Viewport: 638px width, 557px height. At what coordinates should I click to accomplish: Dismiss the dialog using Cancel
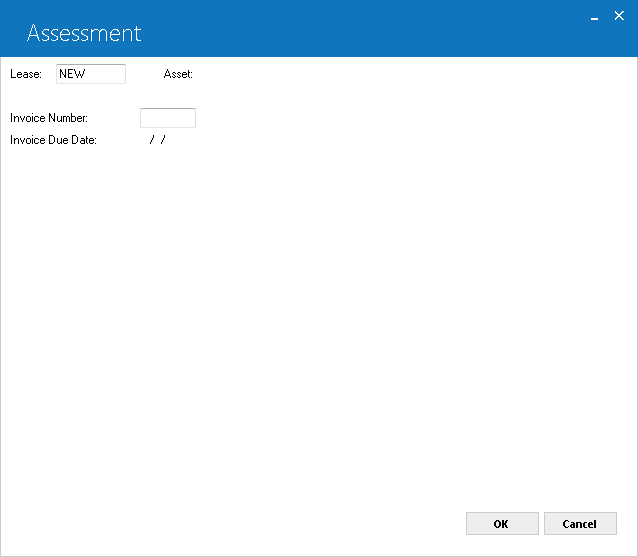click(x=580, y=524)
